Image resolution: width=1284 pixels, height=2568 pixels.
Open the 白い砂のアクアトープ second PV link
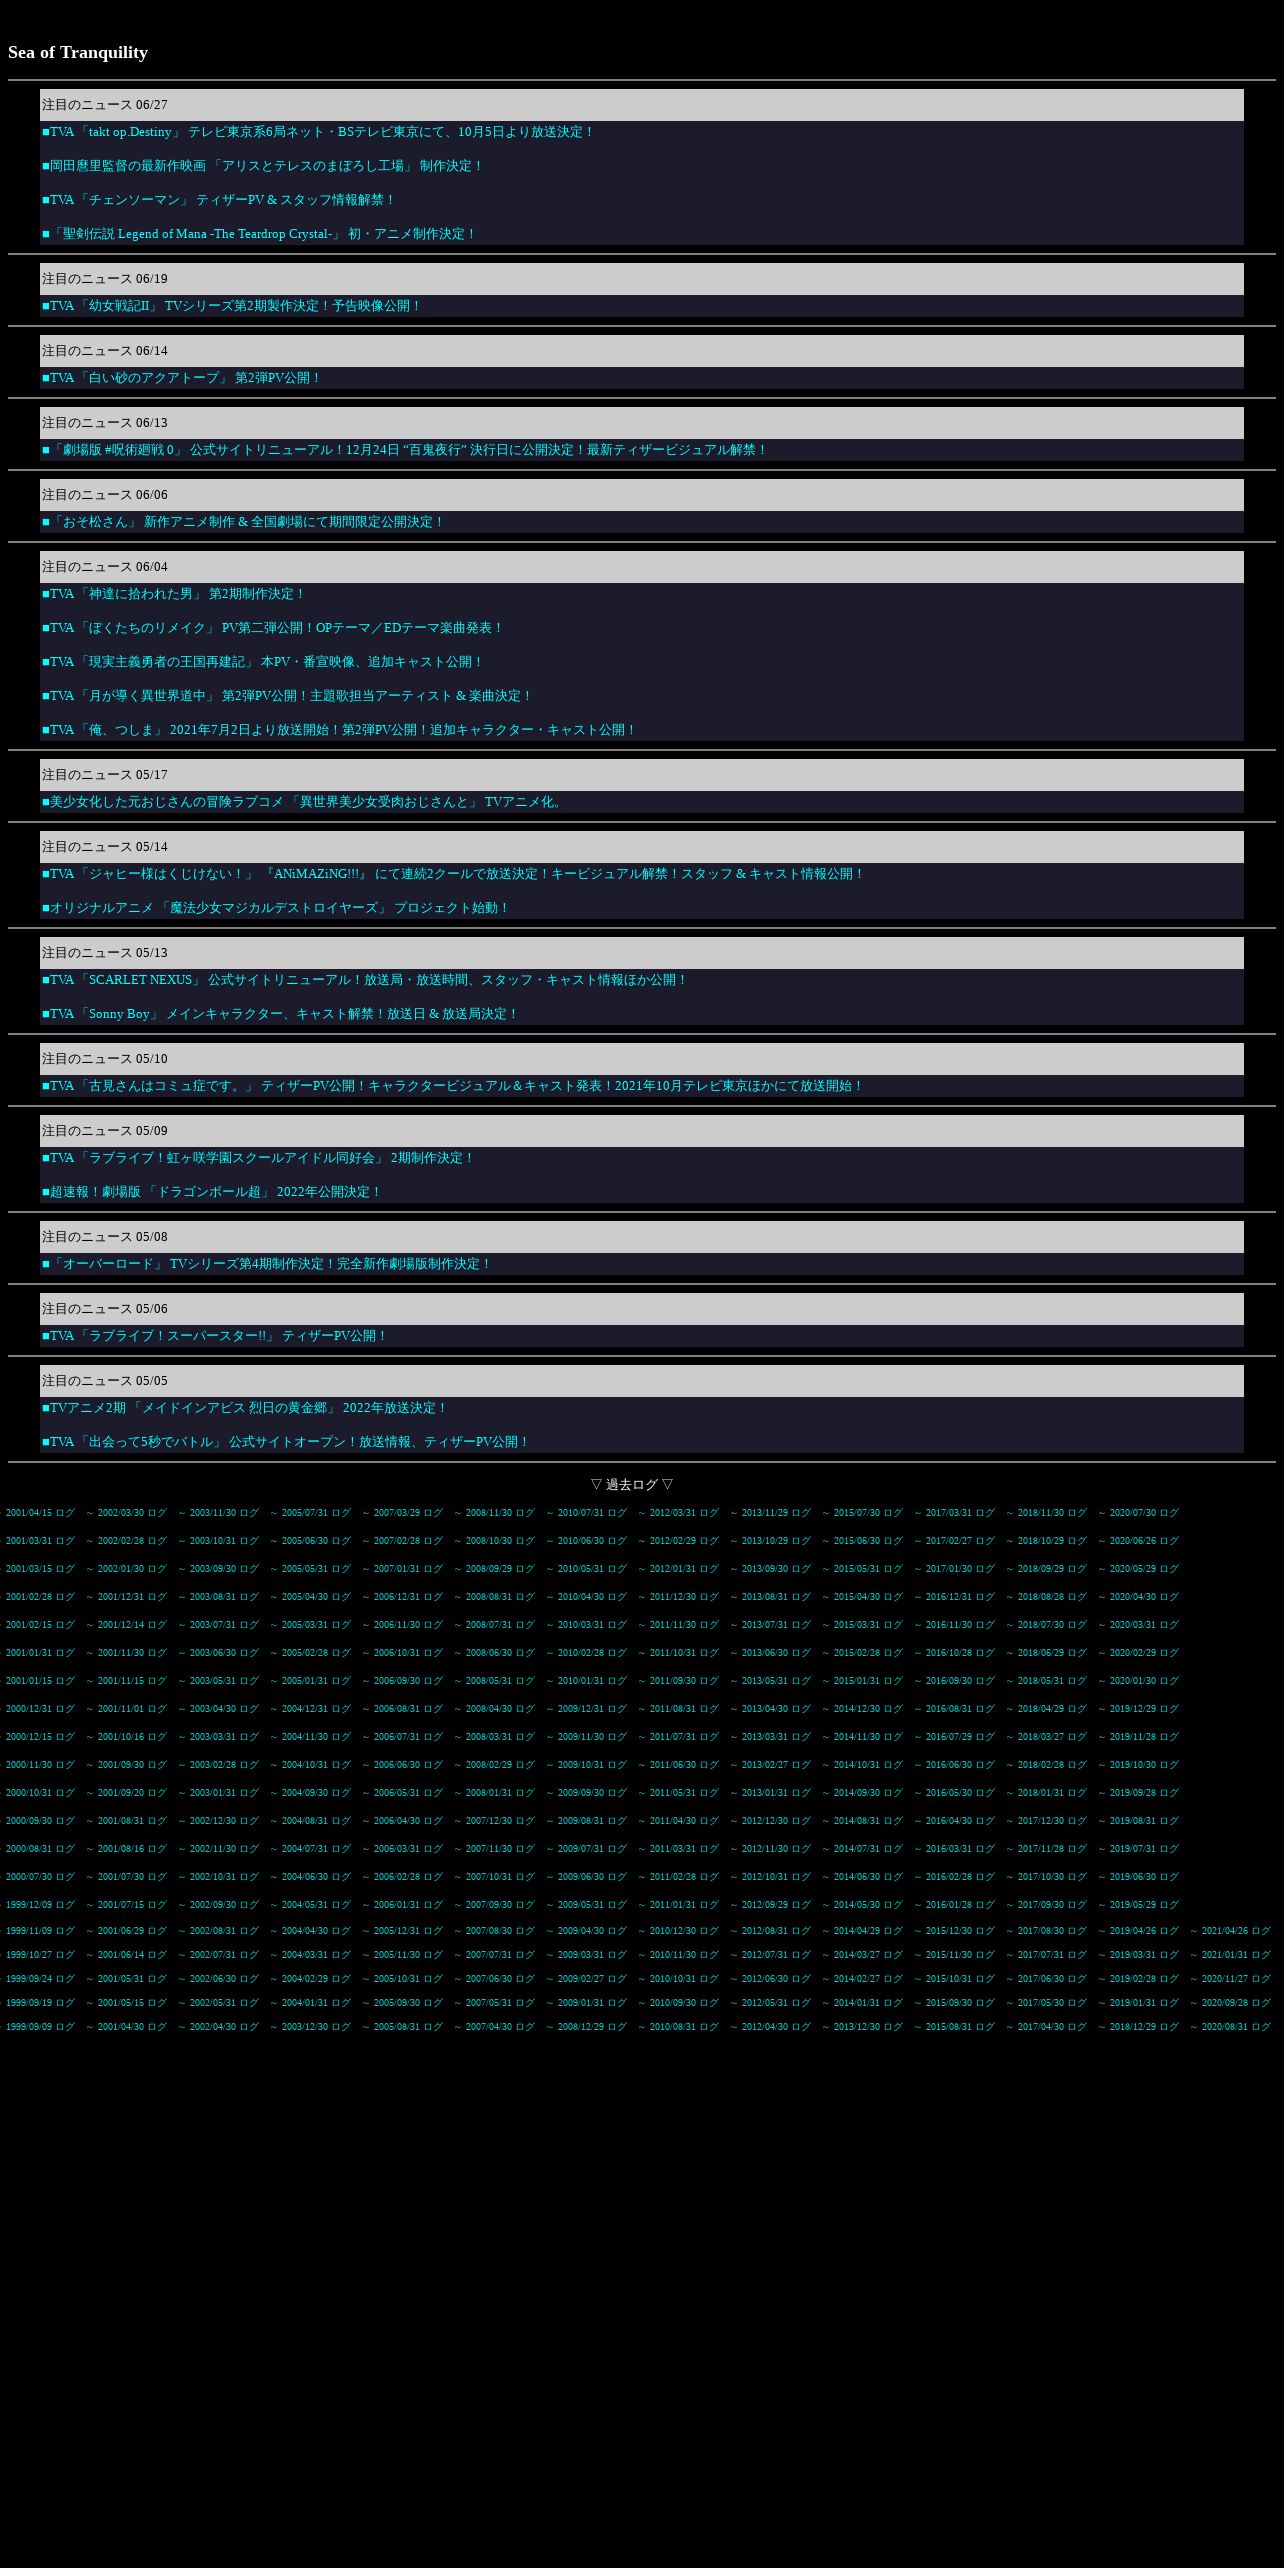point(182,378)
